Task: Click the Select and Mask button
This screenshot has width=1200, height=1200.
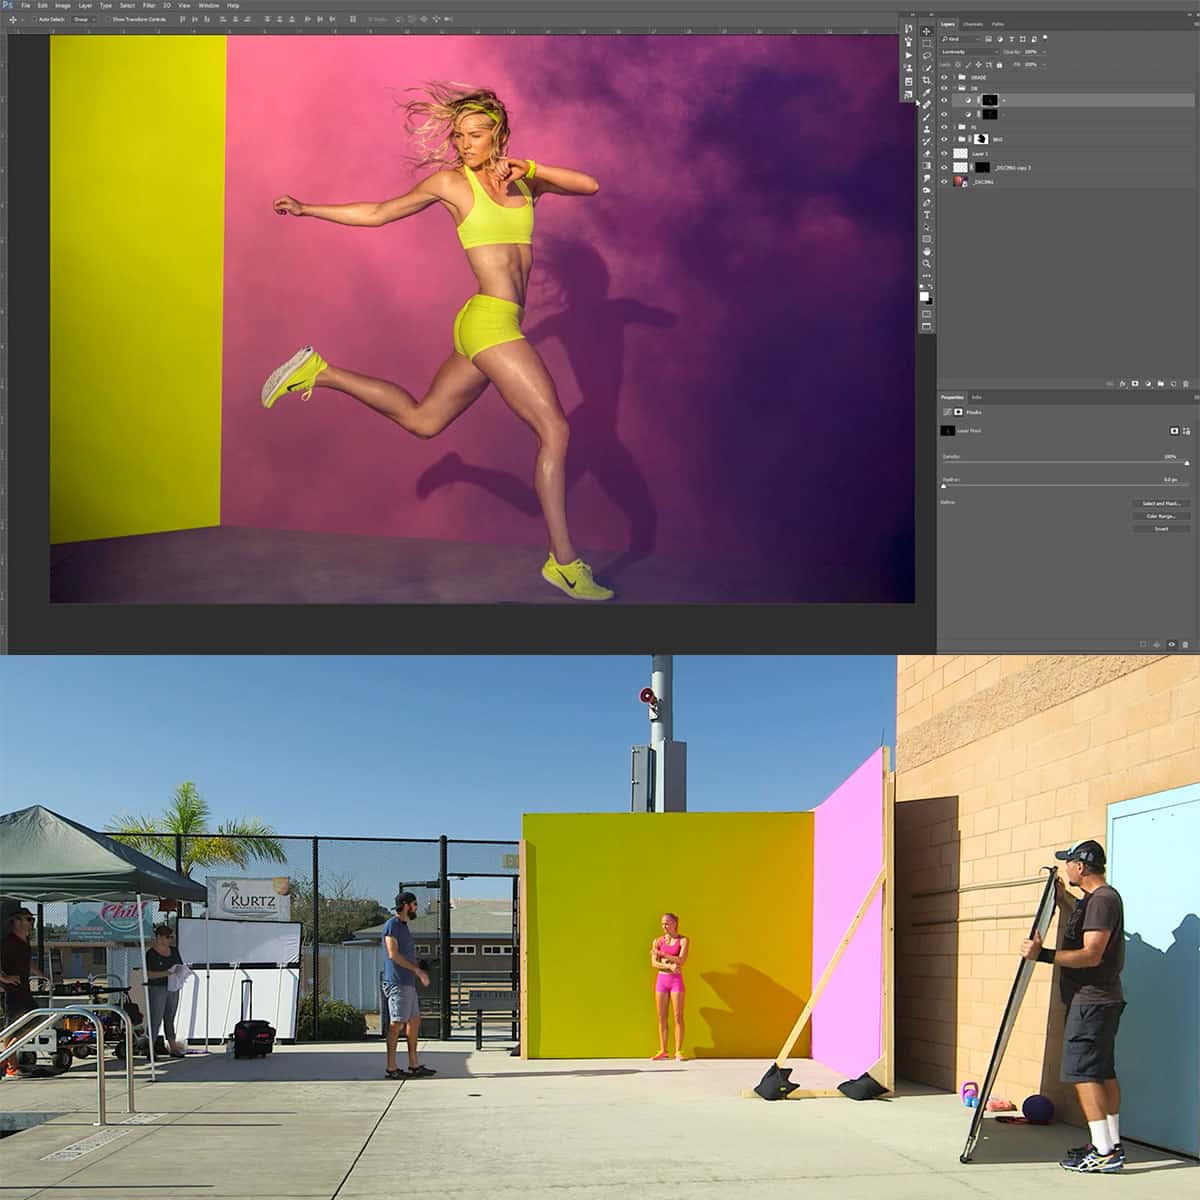Action: pos(1161,503)
